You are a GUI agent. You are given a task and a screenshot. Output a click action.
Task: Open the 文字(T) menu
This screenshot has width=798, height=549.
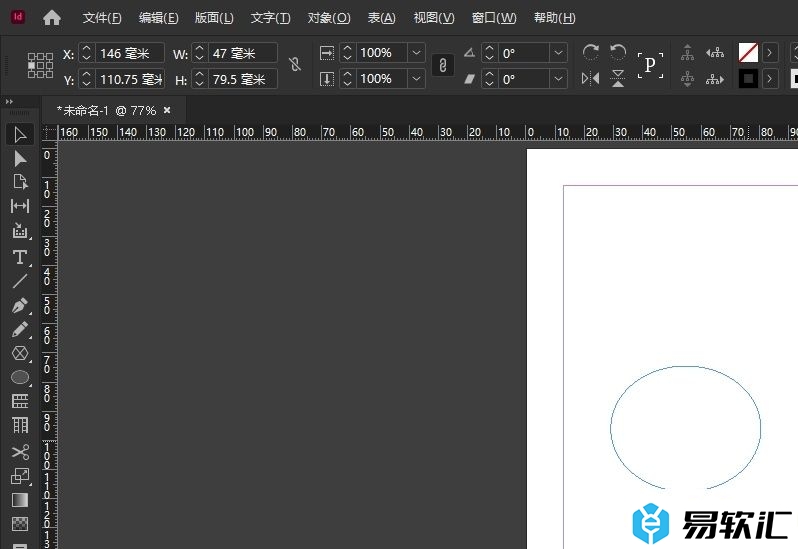click(270, 18)
